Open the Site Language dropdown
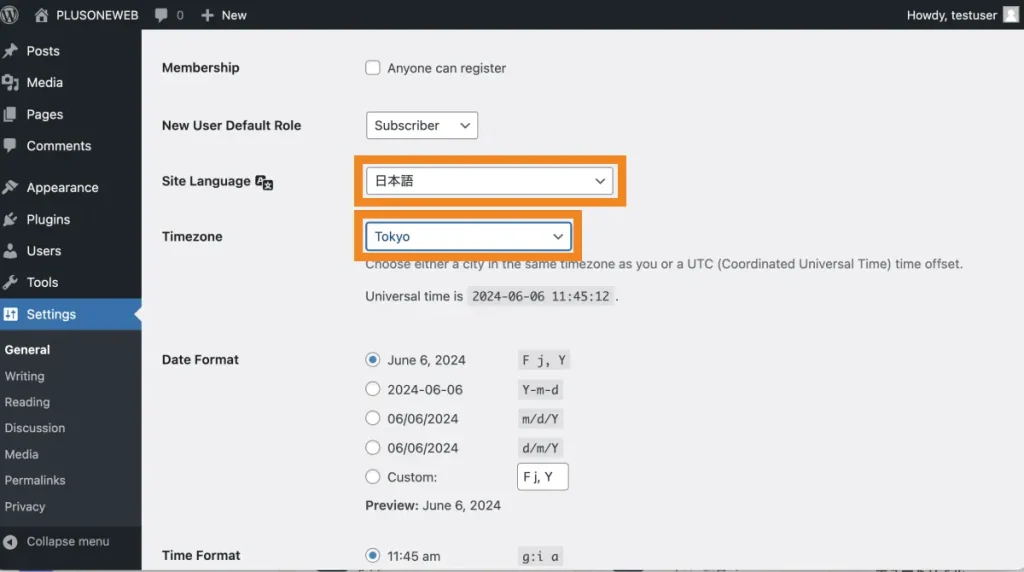 coord(489,181)
